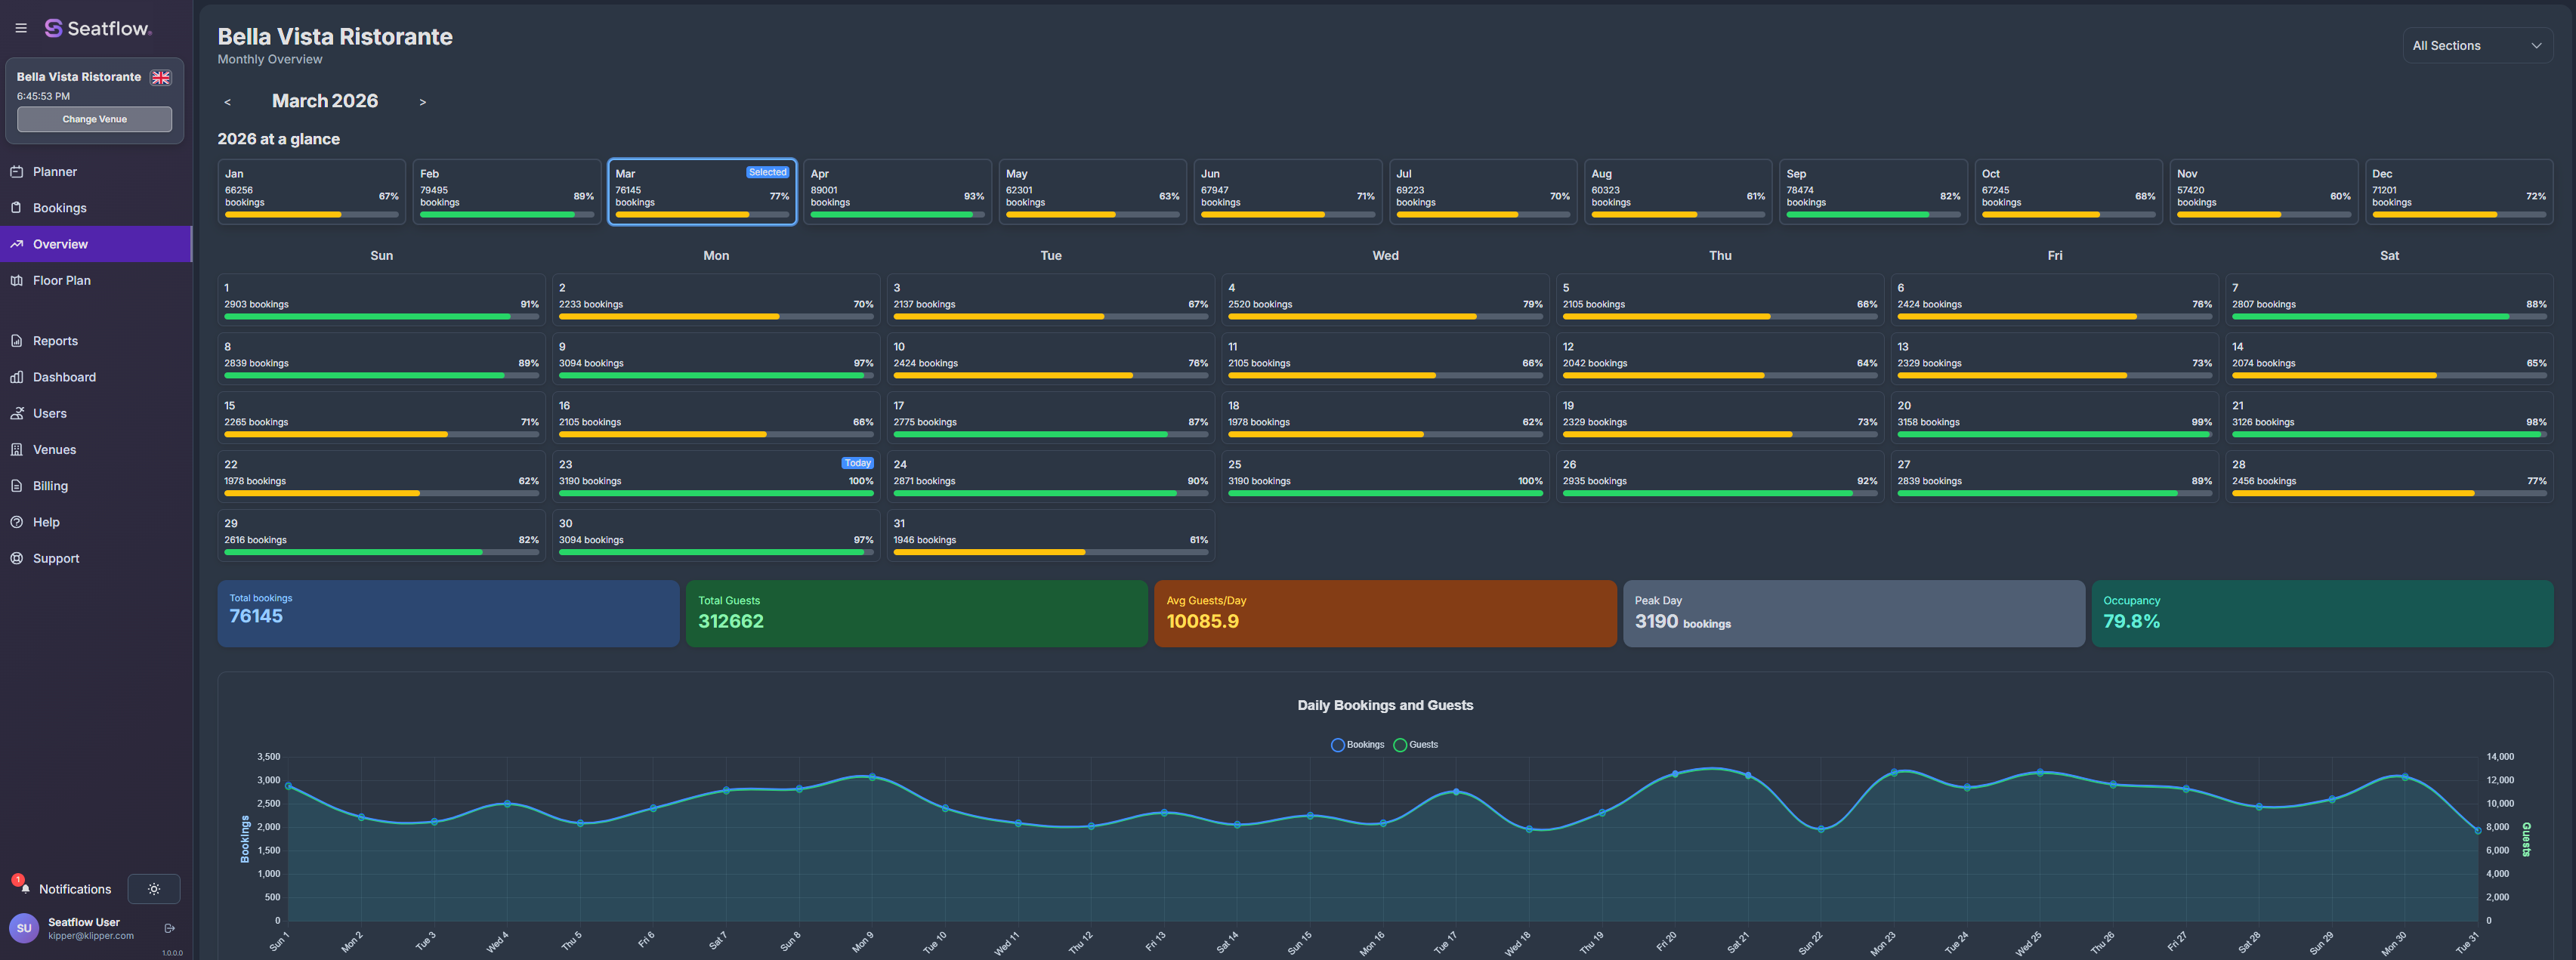The width and height of the screenshot is (2576, 960).
Task: Click the Bookings clipboard icon
Action: click(17, 208)
